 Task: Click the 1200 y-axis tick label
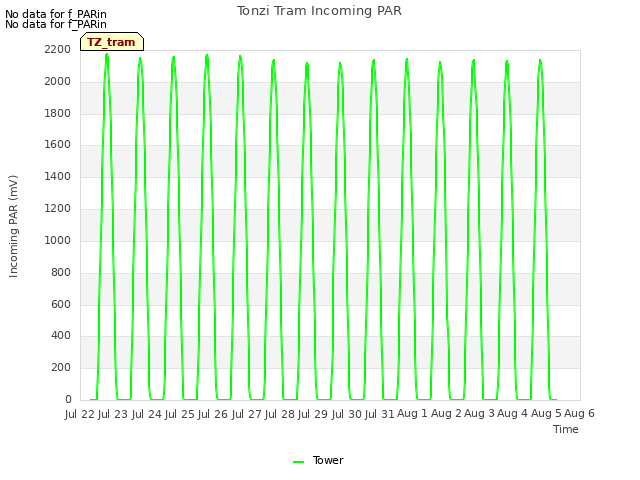pyautogui.click(x=58, y=208)
